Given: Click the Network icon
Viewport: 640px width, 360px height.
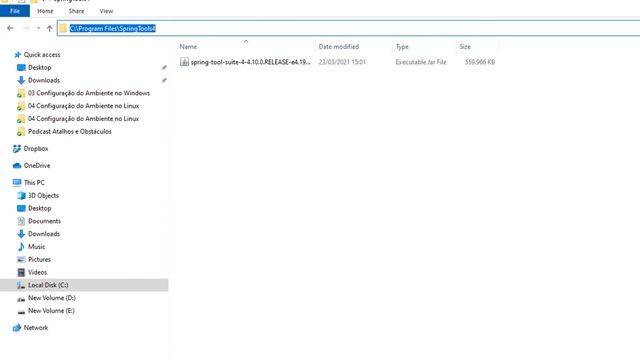Looking at the screenshot, I should pyautogui.click(x=17, y=328).
